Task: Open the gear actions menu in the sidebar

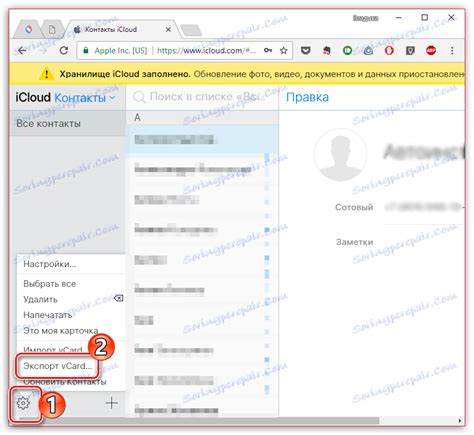Action: click(23, 403)
